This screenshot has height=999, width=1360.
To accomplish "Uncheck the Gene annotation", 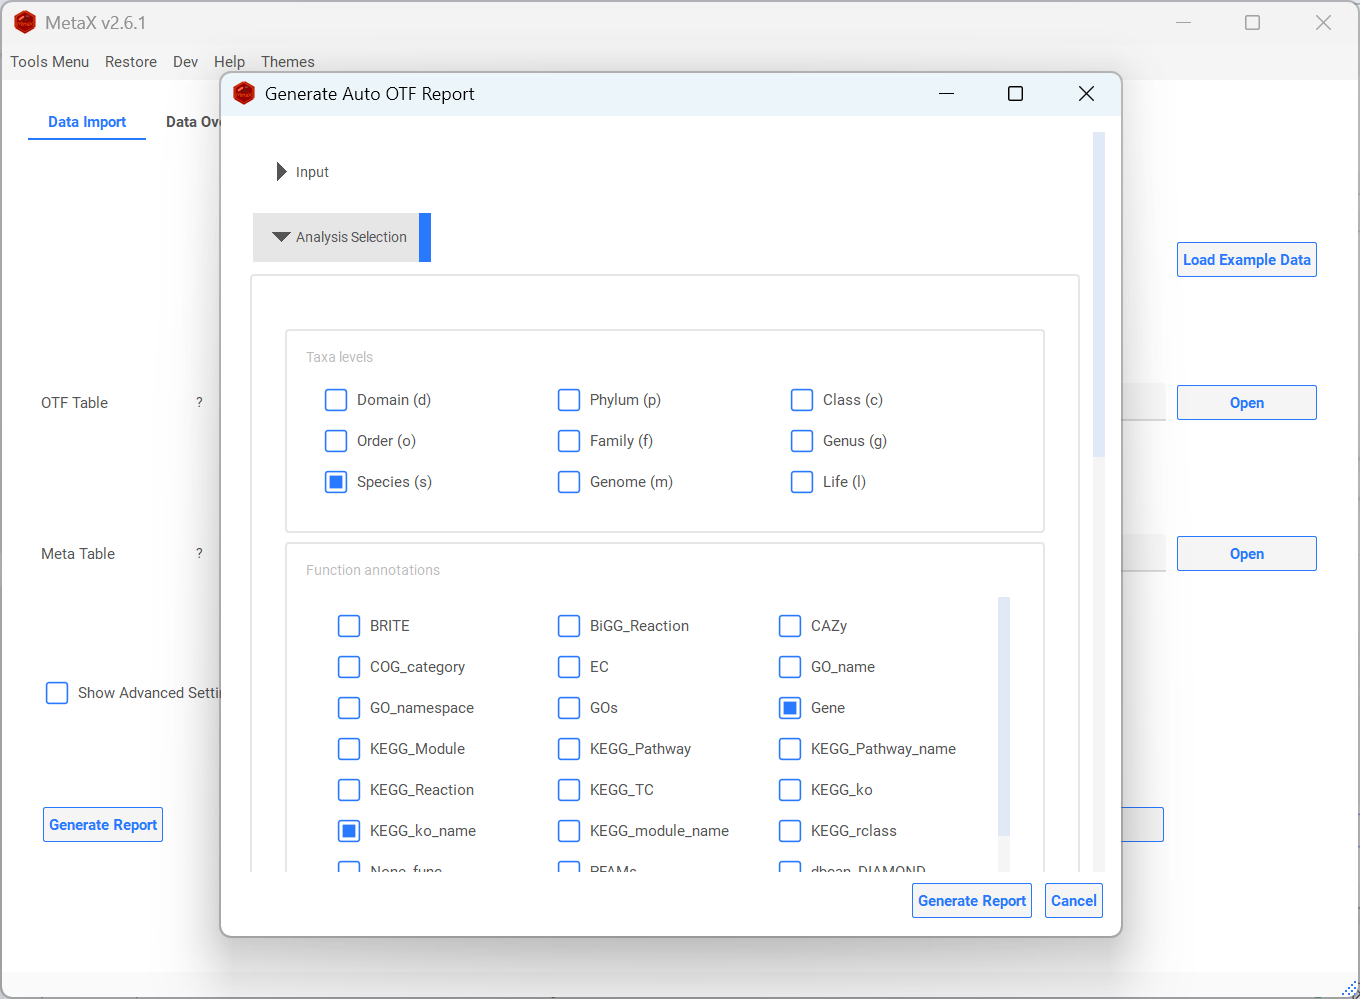I will click(790, 708).
